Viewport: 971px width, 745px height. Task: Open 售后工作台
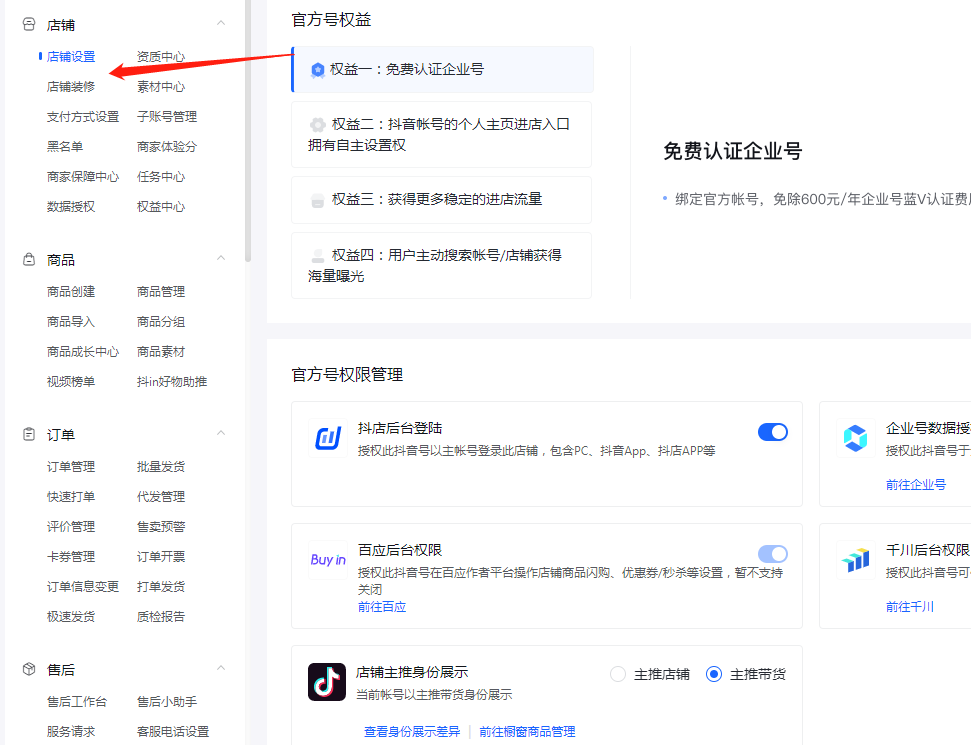tap(77, 702)
